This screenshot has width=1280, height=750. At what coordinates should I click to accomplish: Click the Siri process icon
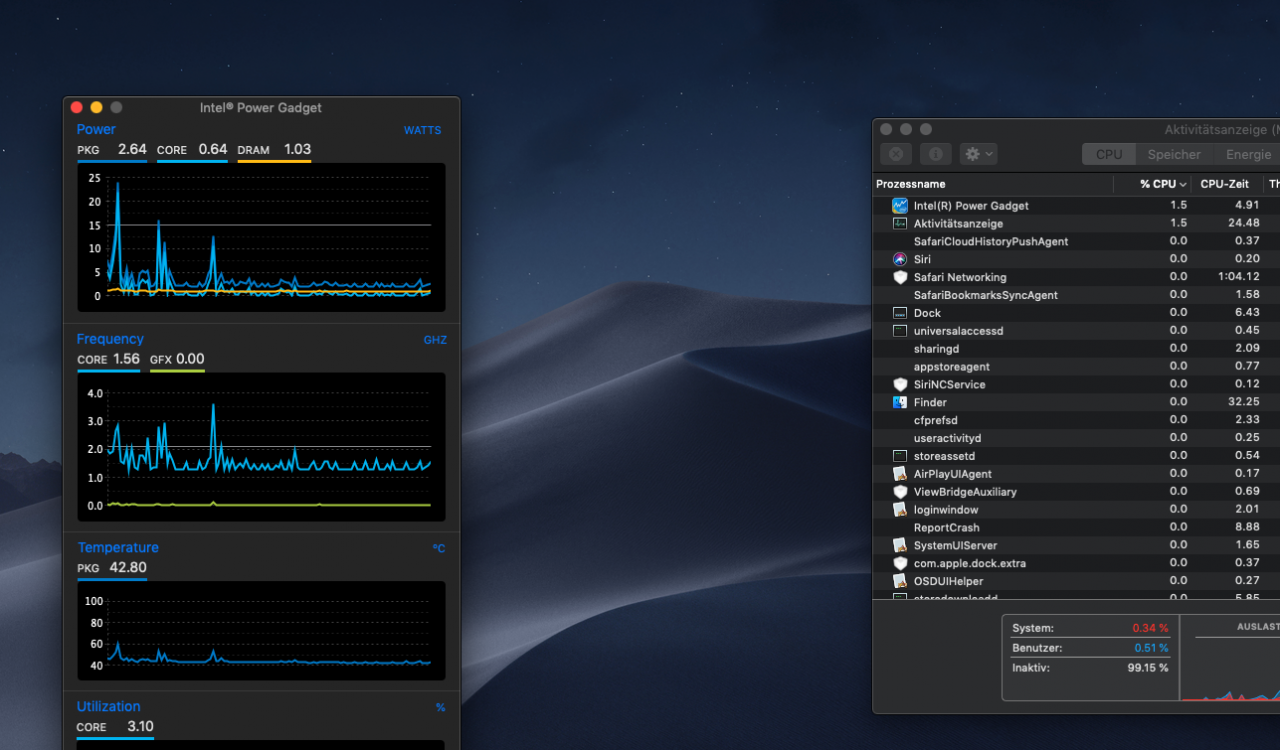(x=900, y=260)
